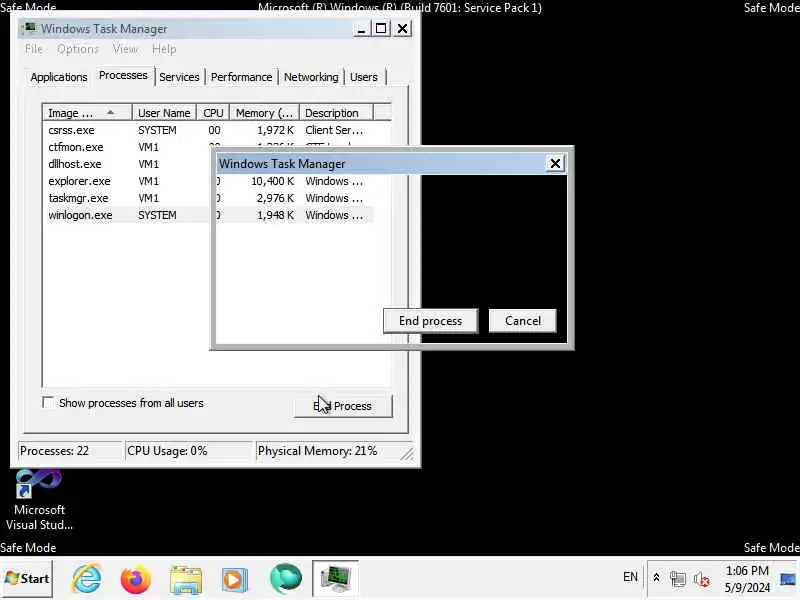This screenshot has width=800, height=600.
Task: Open Internet Explorer from the taskbar
Action: (87, 579)
